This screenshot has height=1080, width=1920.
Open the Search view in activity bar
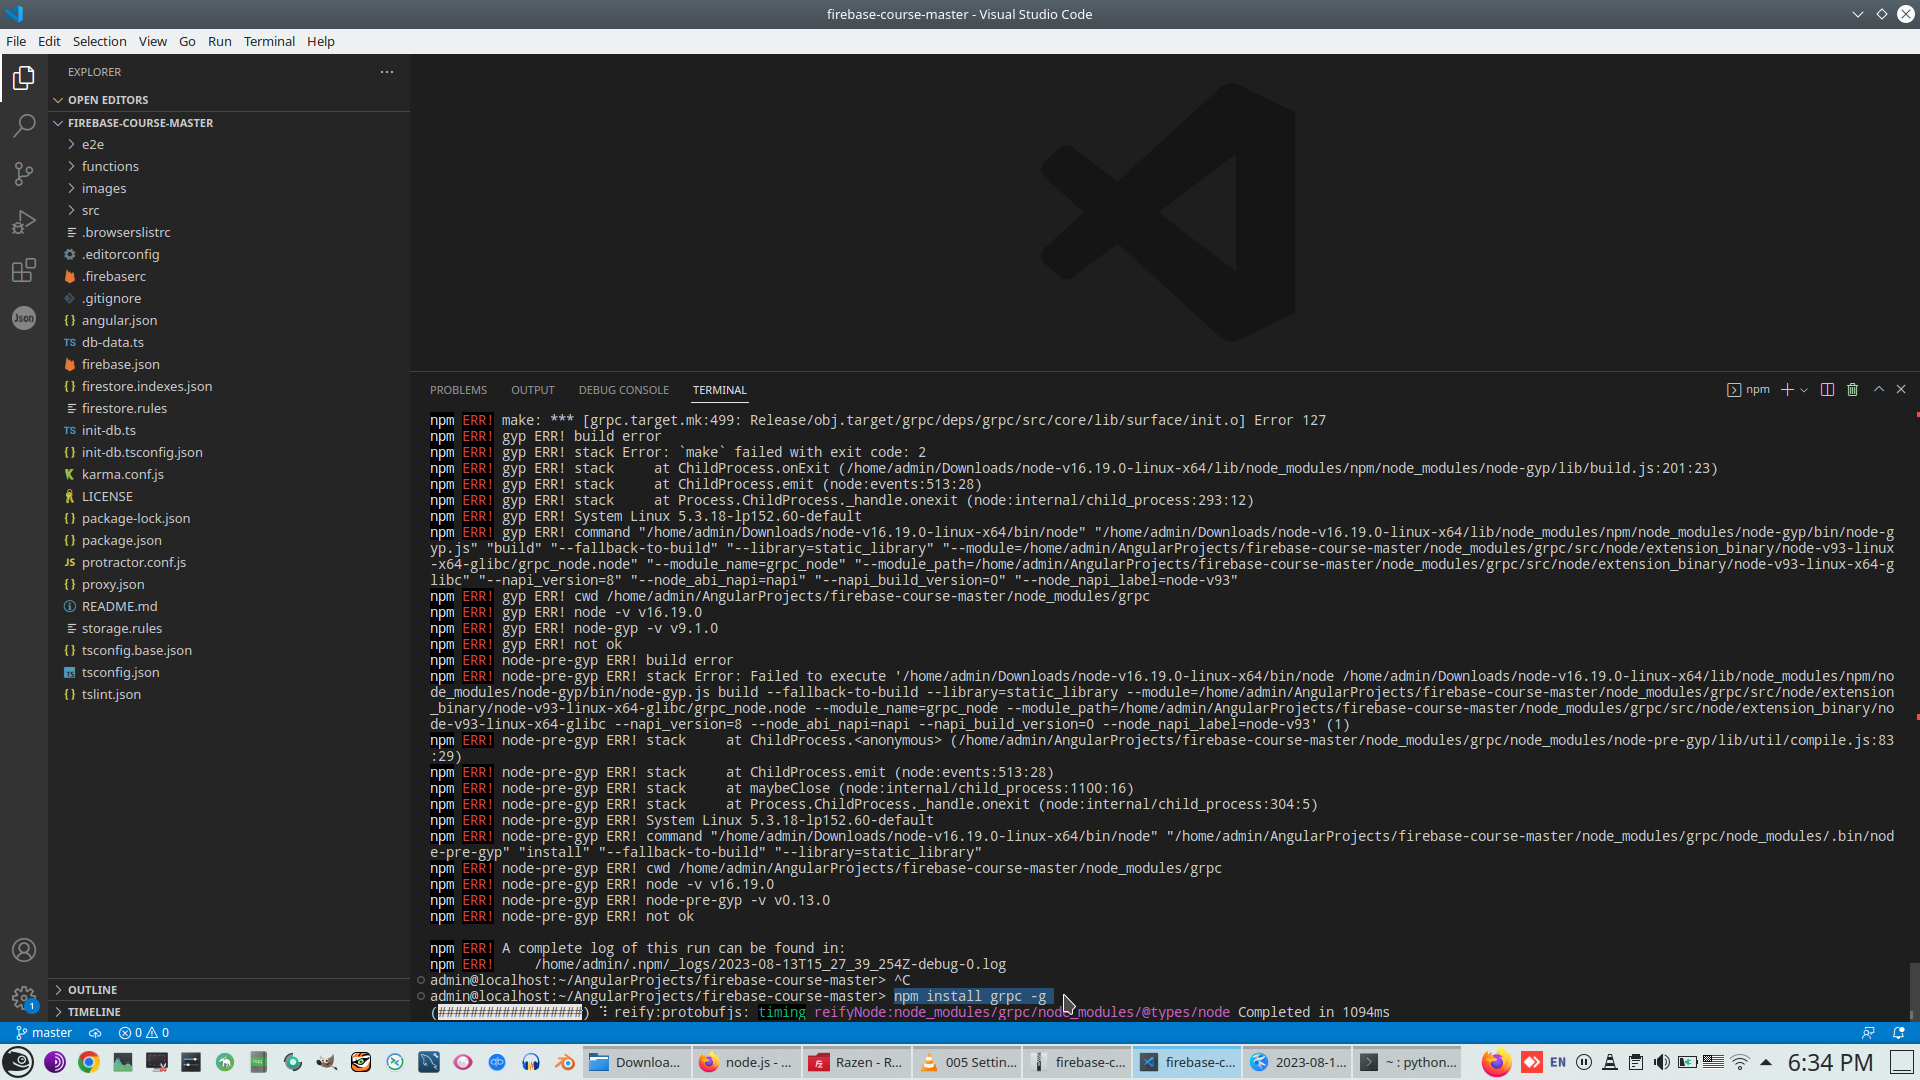pos(24,125)
